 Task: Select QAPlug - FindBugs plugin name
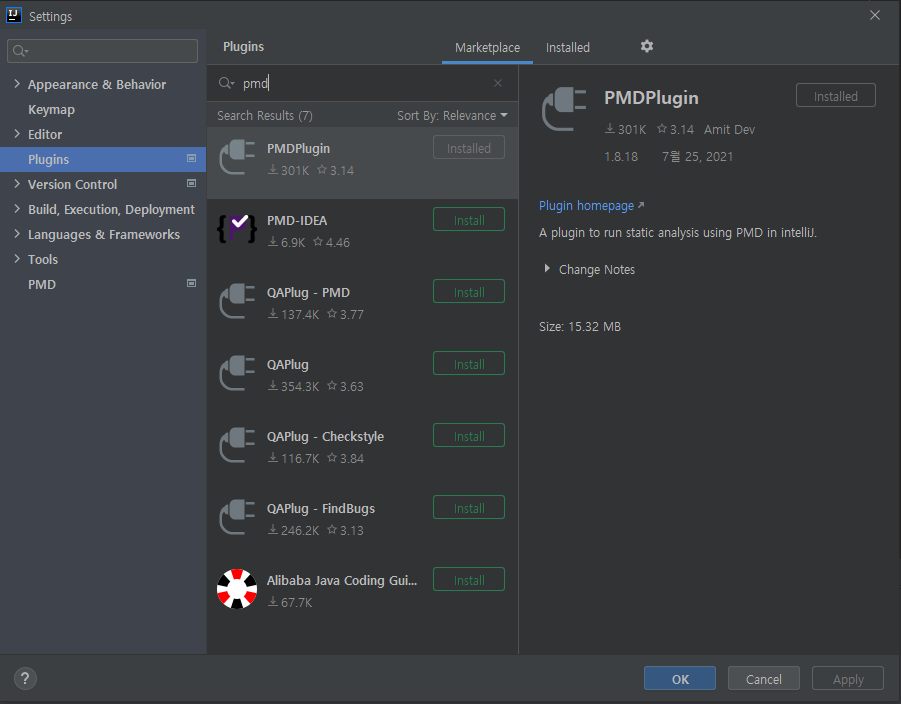(x=321, y=509)
